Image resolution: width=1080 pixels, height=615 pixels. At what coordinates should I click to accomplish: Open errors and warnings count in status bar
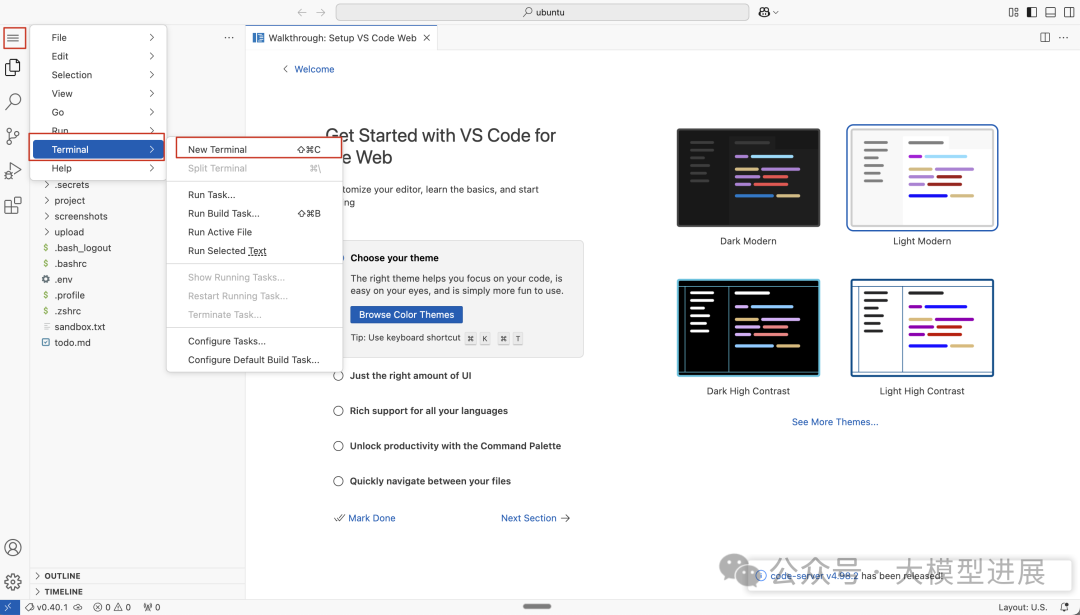(112, 607)
